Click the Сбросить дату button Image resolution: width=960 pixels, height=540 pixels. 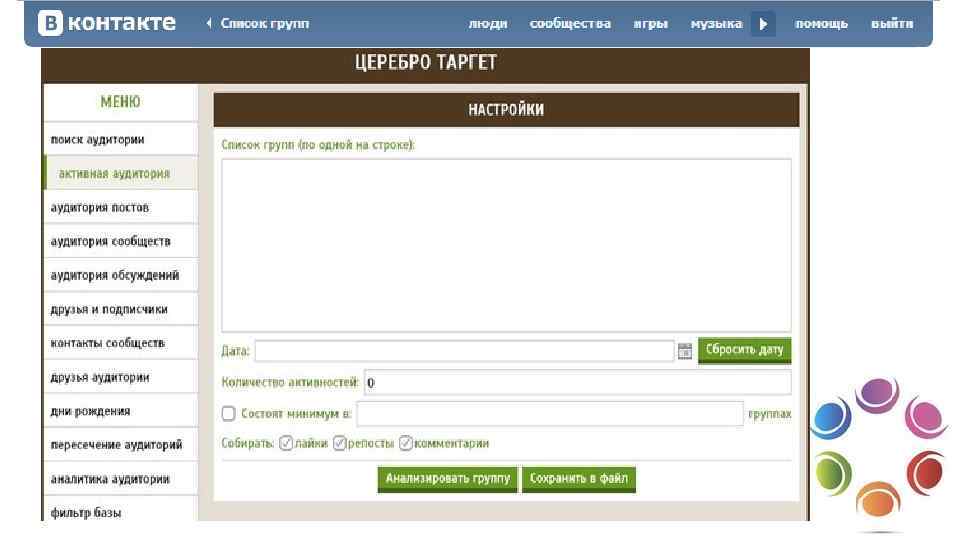pos(744,350)
